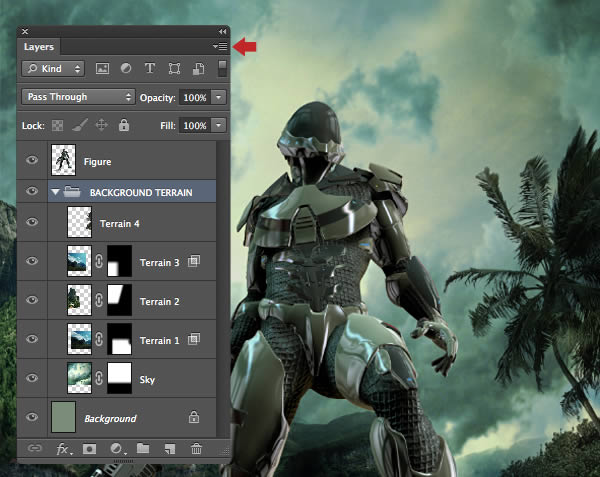
Task: Hide the Terrain 2 layer
Action: (32, 300)
